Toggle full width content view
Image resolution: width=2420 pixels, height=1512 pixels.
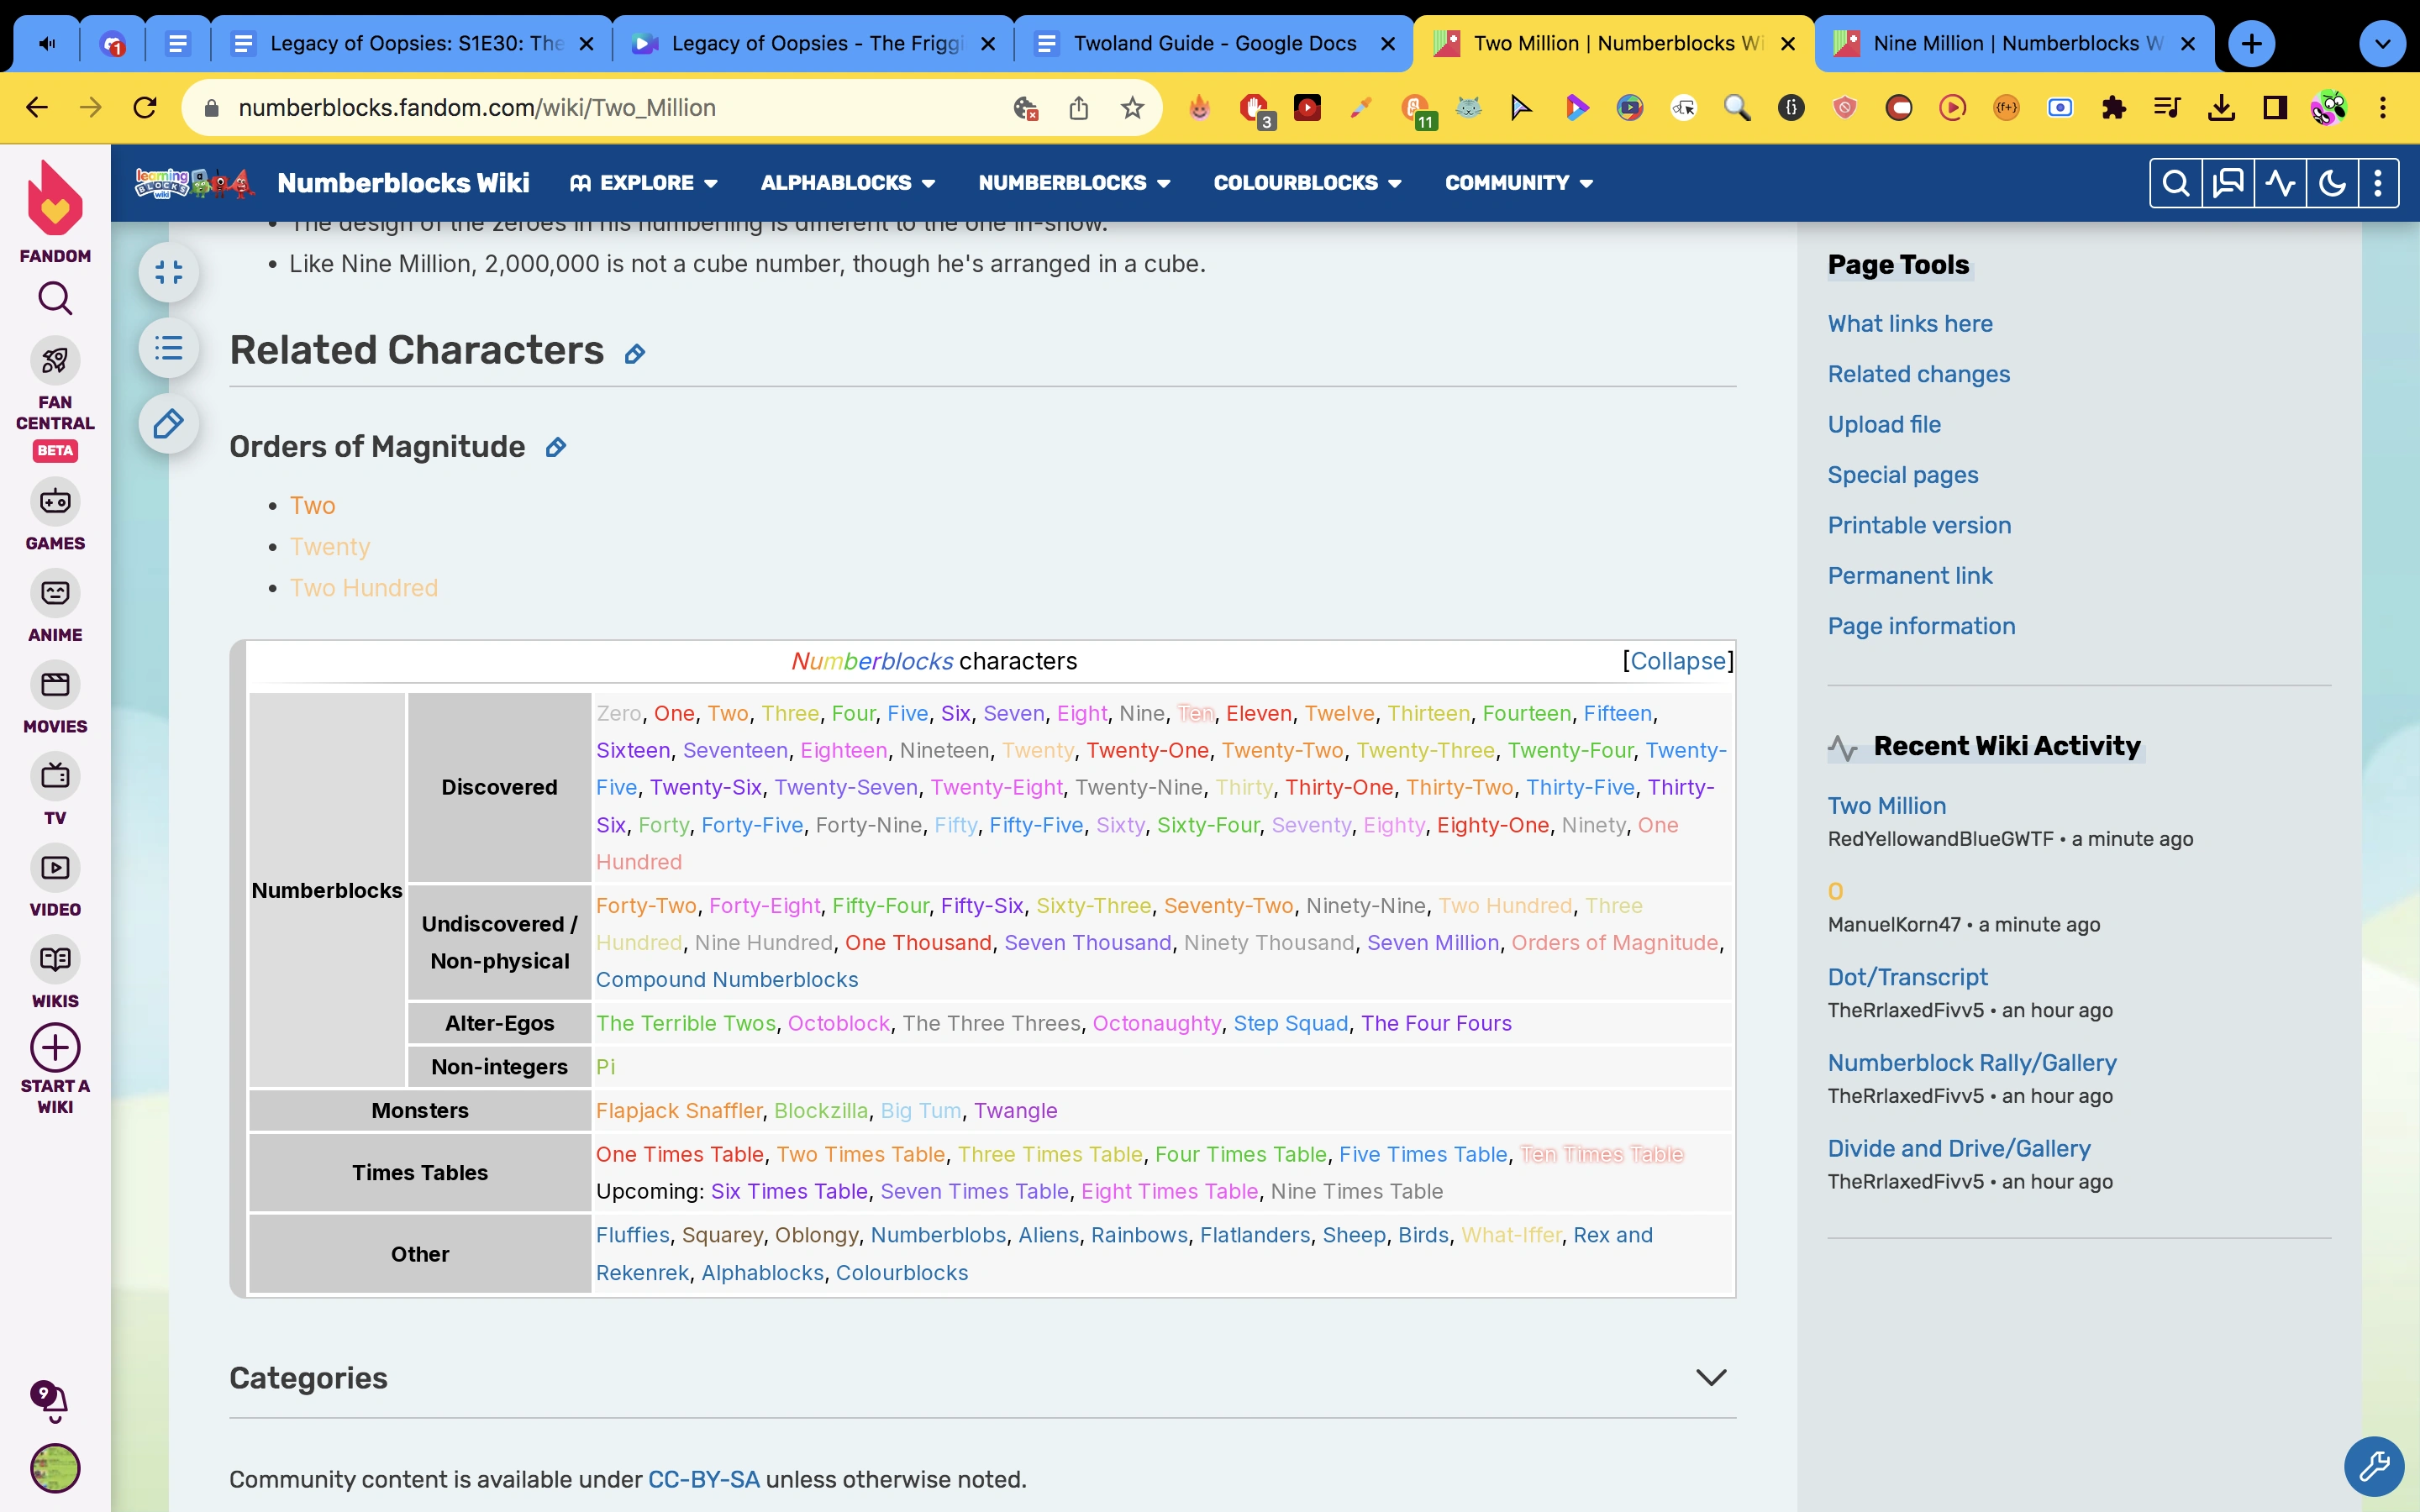(x=168, y=272)
